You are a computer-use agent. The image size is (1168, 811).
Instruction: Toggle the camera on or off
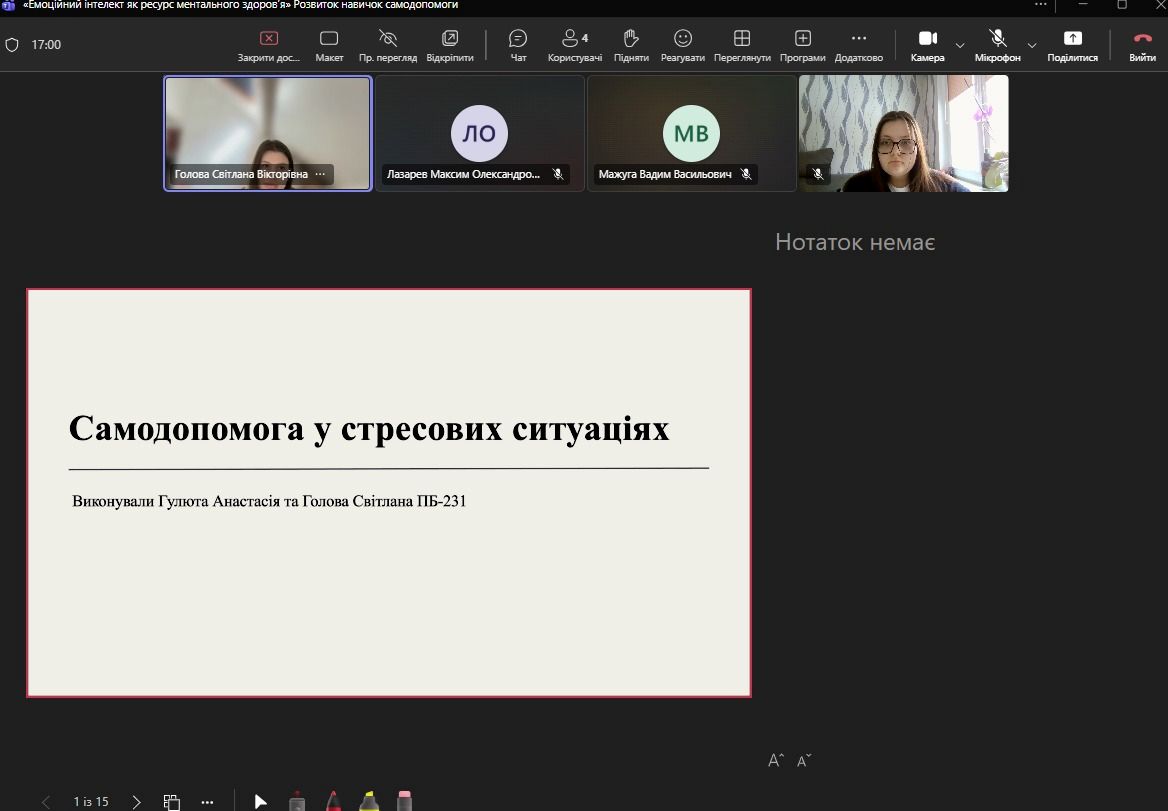coord(927,44)
